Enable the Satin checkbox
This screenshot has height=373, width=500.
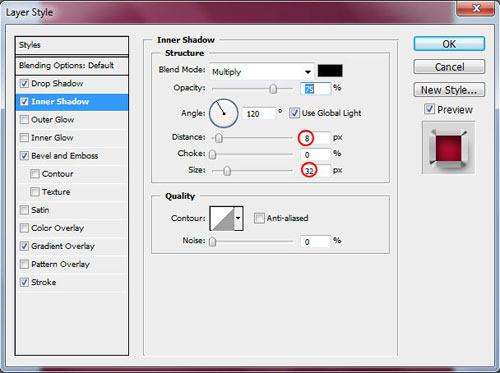[24, 210]
